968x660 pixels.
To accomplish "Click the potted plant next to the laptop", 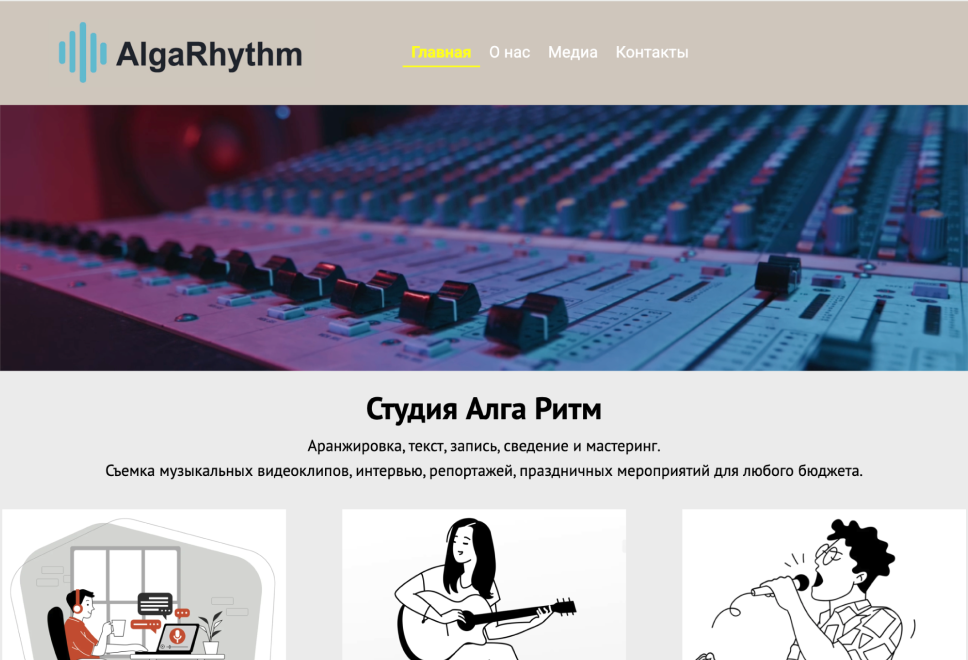I will click(x=212, y=631).
